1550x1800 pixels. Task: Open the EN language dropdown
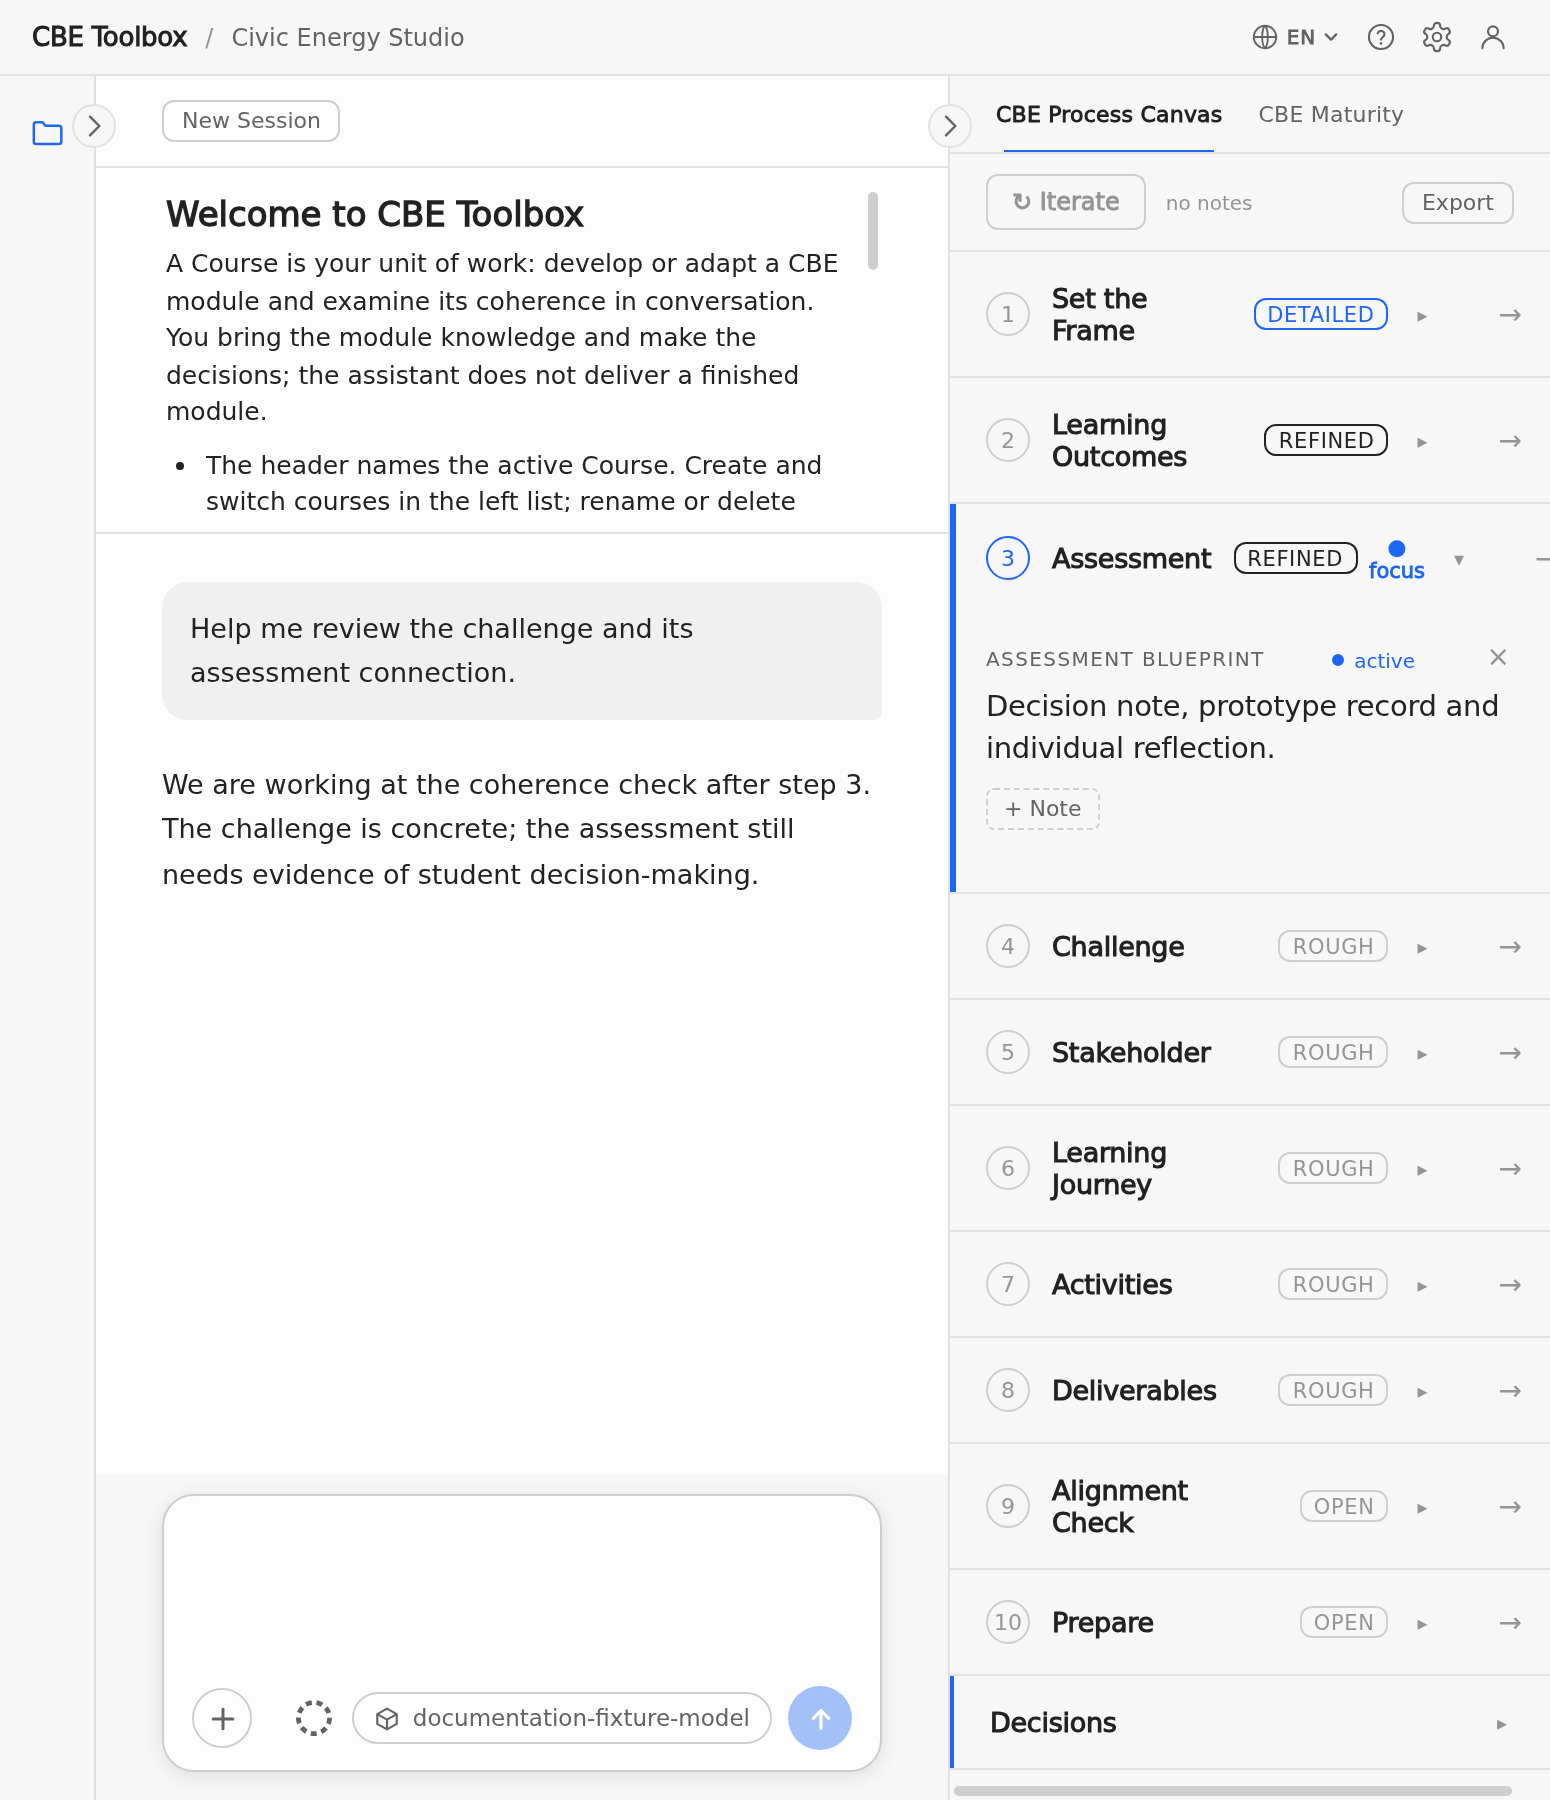[x=1295, y=37]
